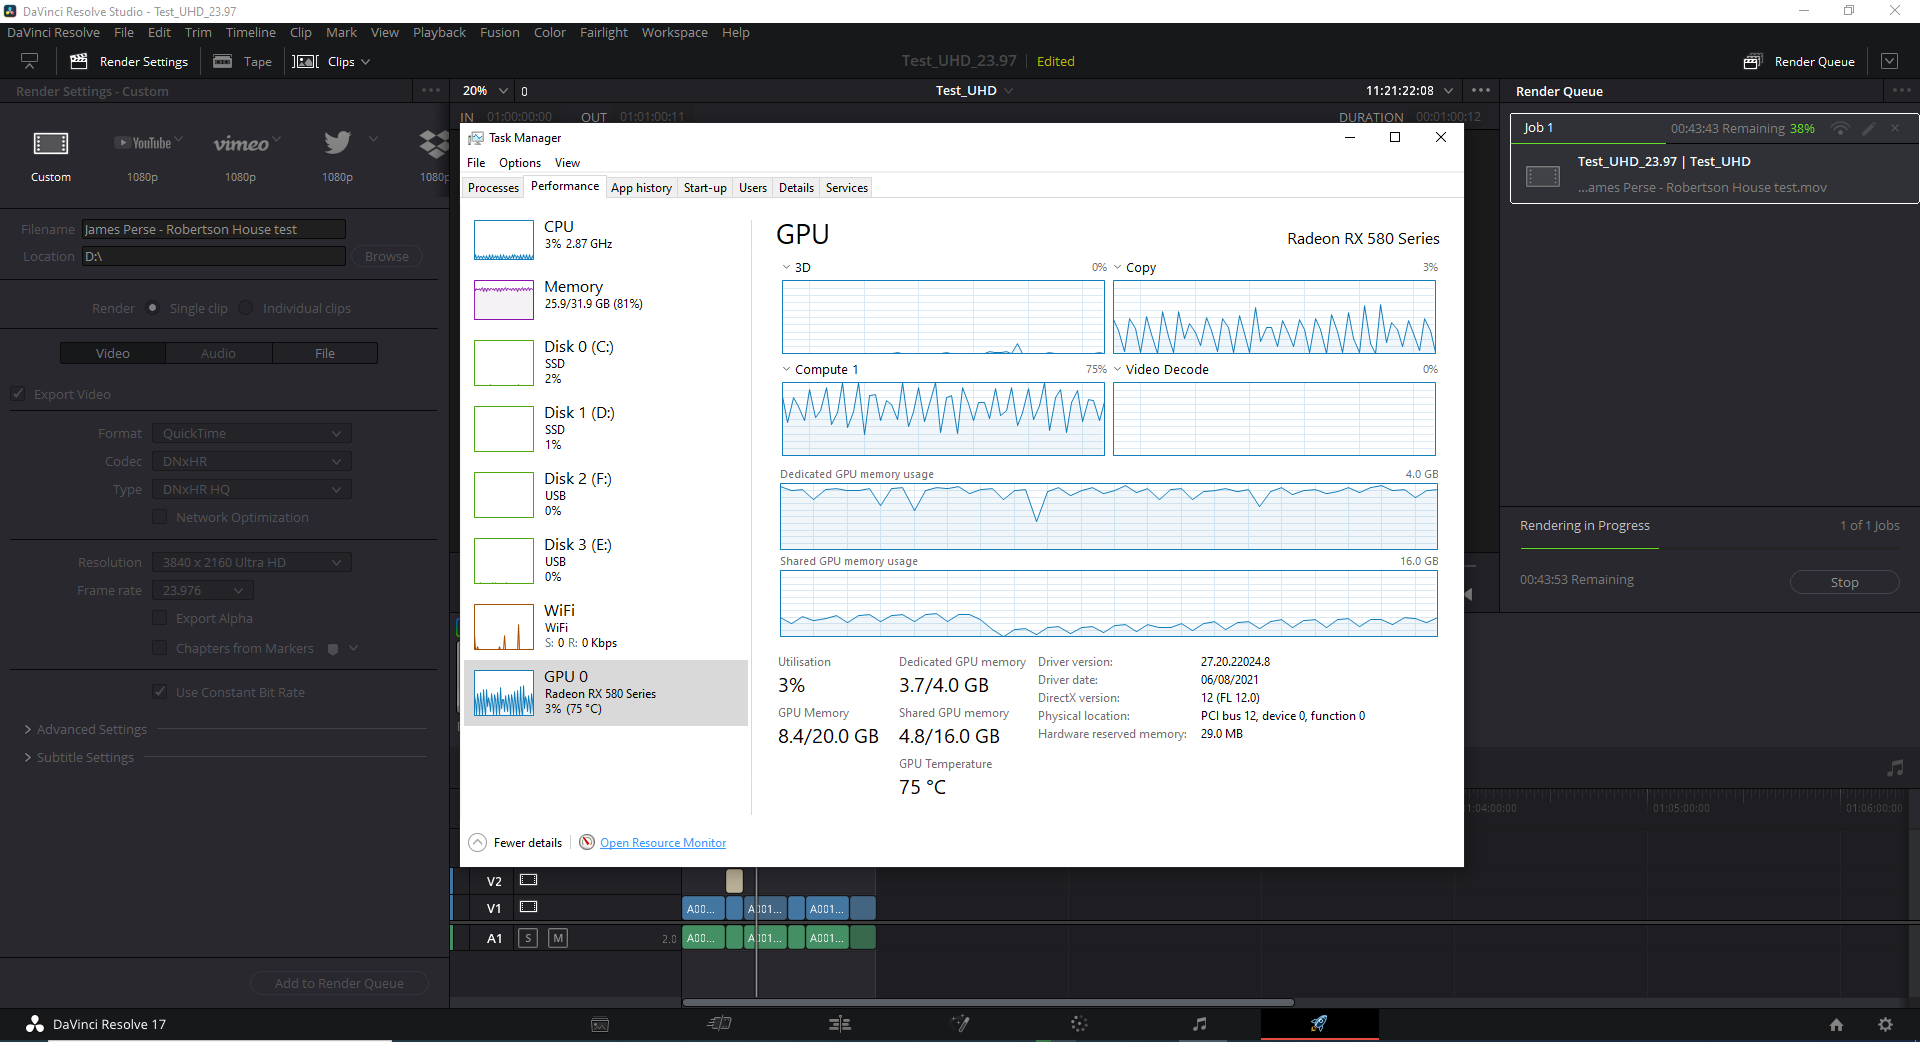Switch to App history tab in Task Manager
The width and height of the screenshot is (1920, 1042).
(641, 188)
